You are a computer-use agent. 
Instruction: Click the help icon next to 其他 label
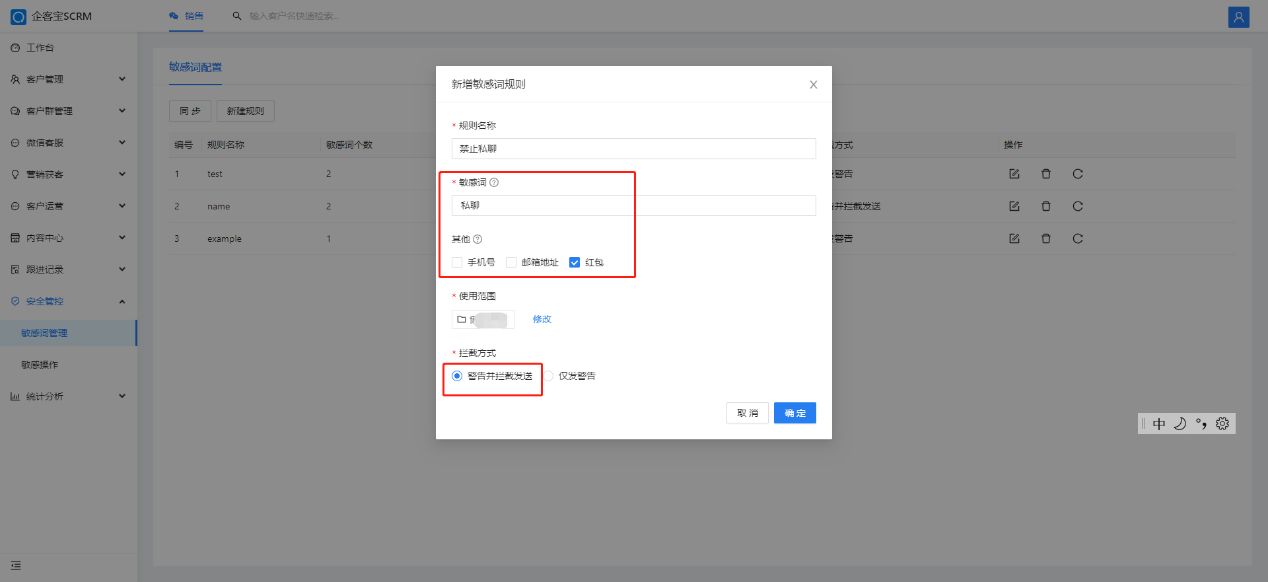click(x=477, y=239)
